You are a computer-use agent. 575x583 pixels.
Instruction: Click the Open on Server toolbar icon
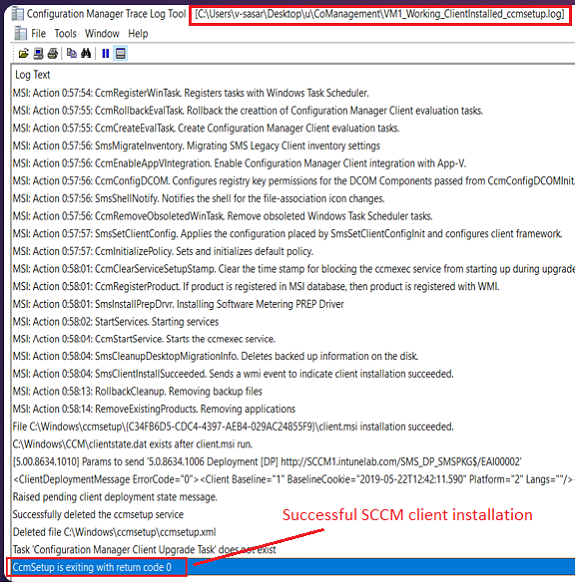pyautogui.click(x=38, y=54)
